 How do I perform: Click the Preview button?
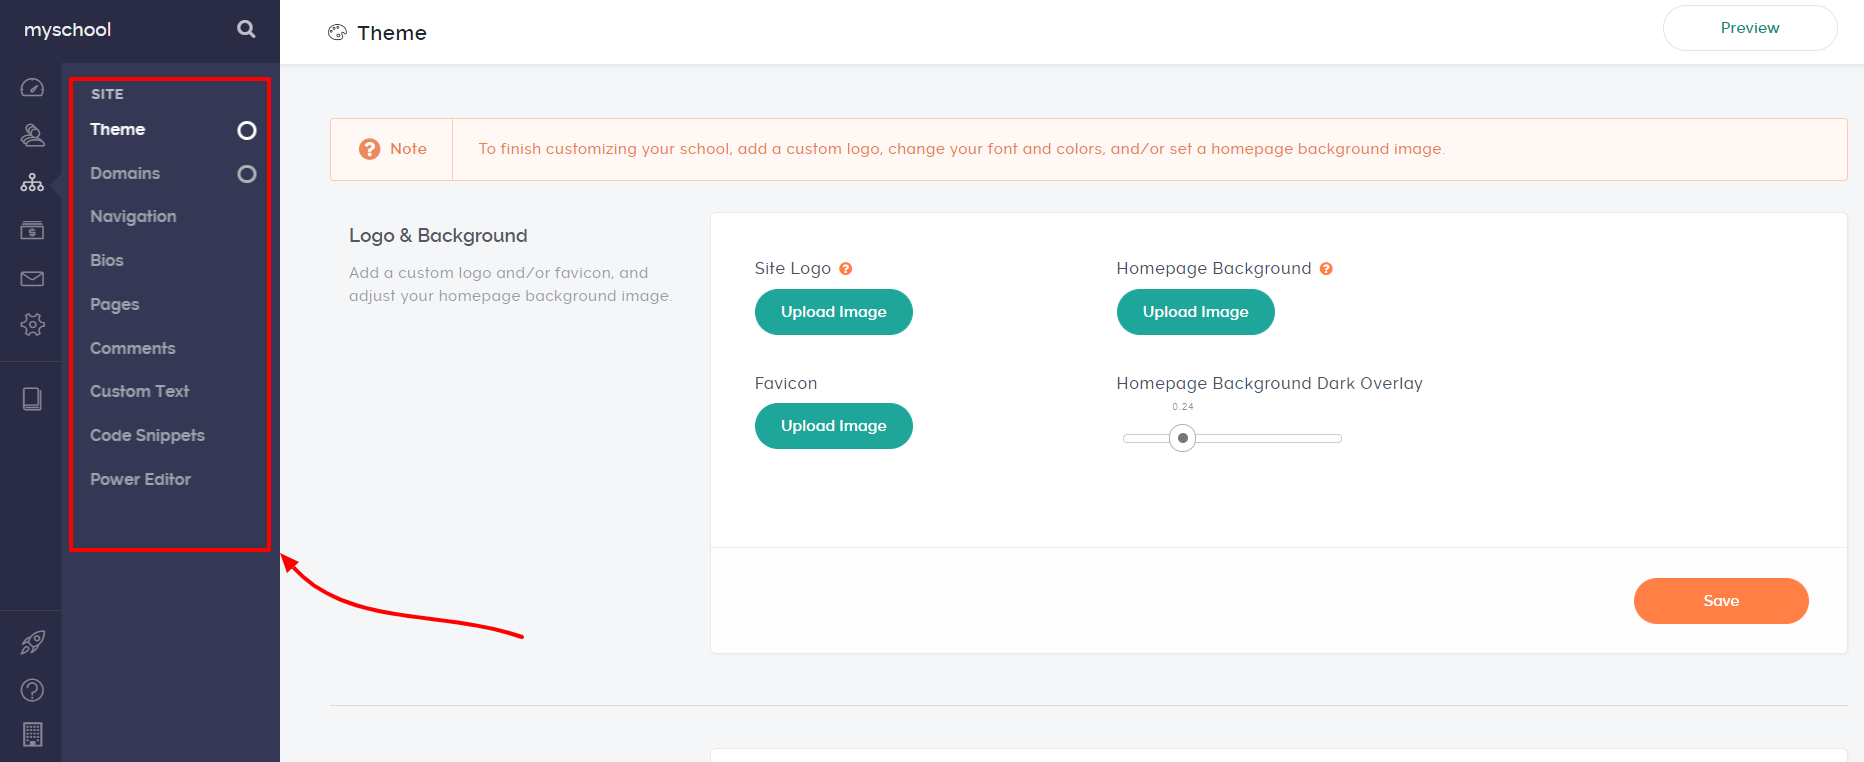(x=1749, y=28)
